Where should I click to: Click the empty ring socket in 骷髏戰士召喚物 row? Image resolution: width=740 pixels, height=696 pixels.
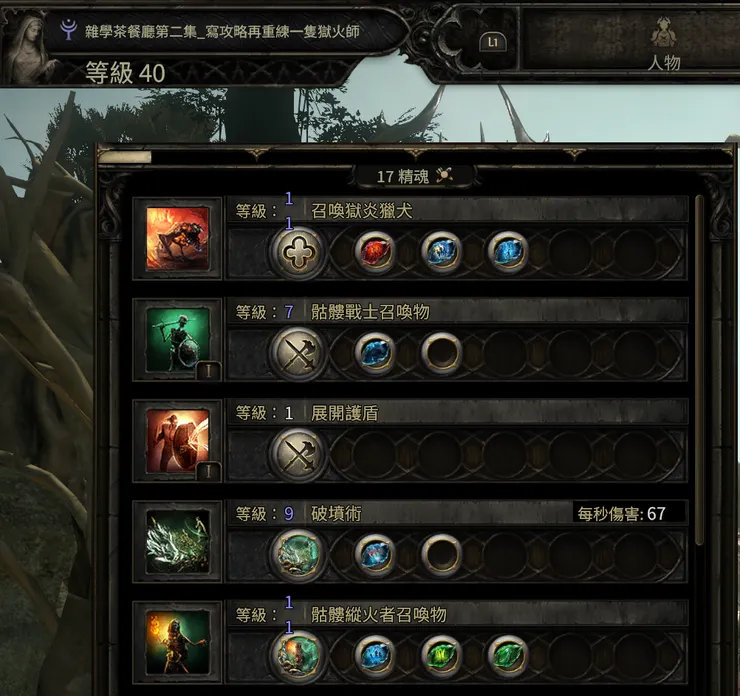click(x=441, y=352)
